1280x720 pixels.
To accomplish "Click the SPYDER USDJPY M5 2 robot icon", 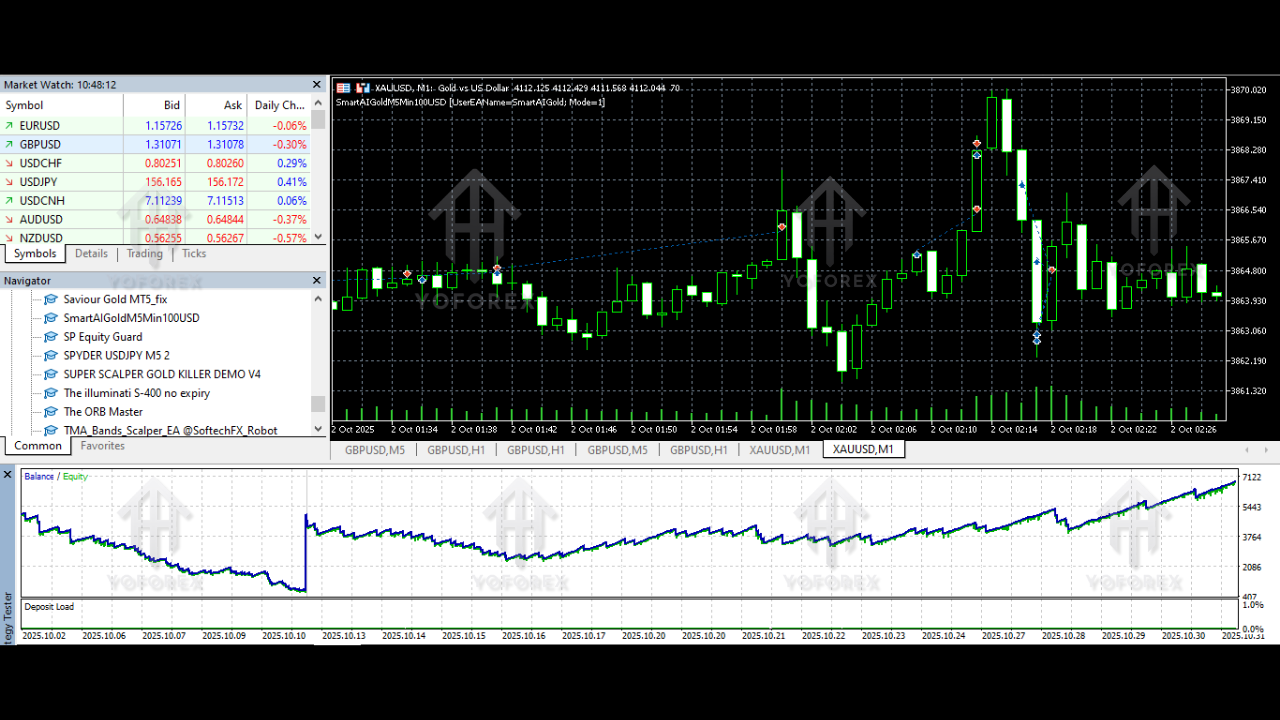I will click(x=50, y=355).
